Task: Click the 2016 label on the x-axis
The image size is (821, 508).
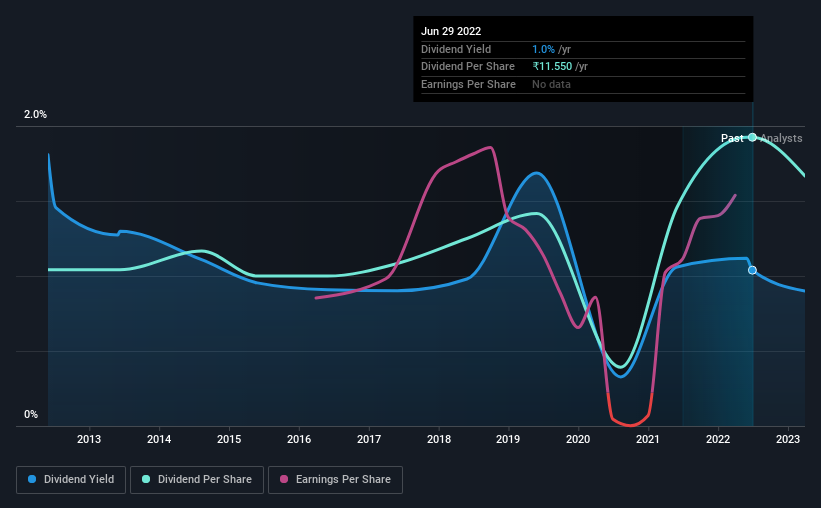Action: click(299, 439)
